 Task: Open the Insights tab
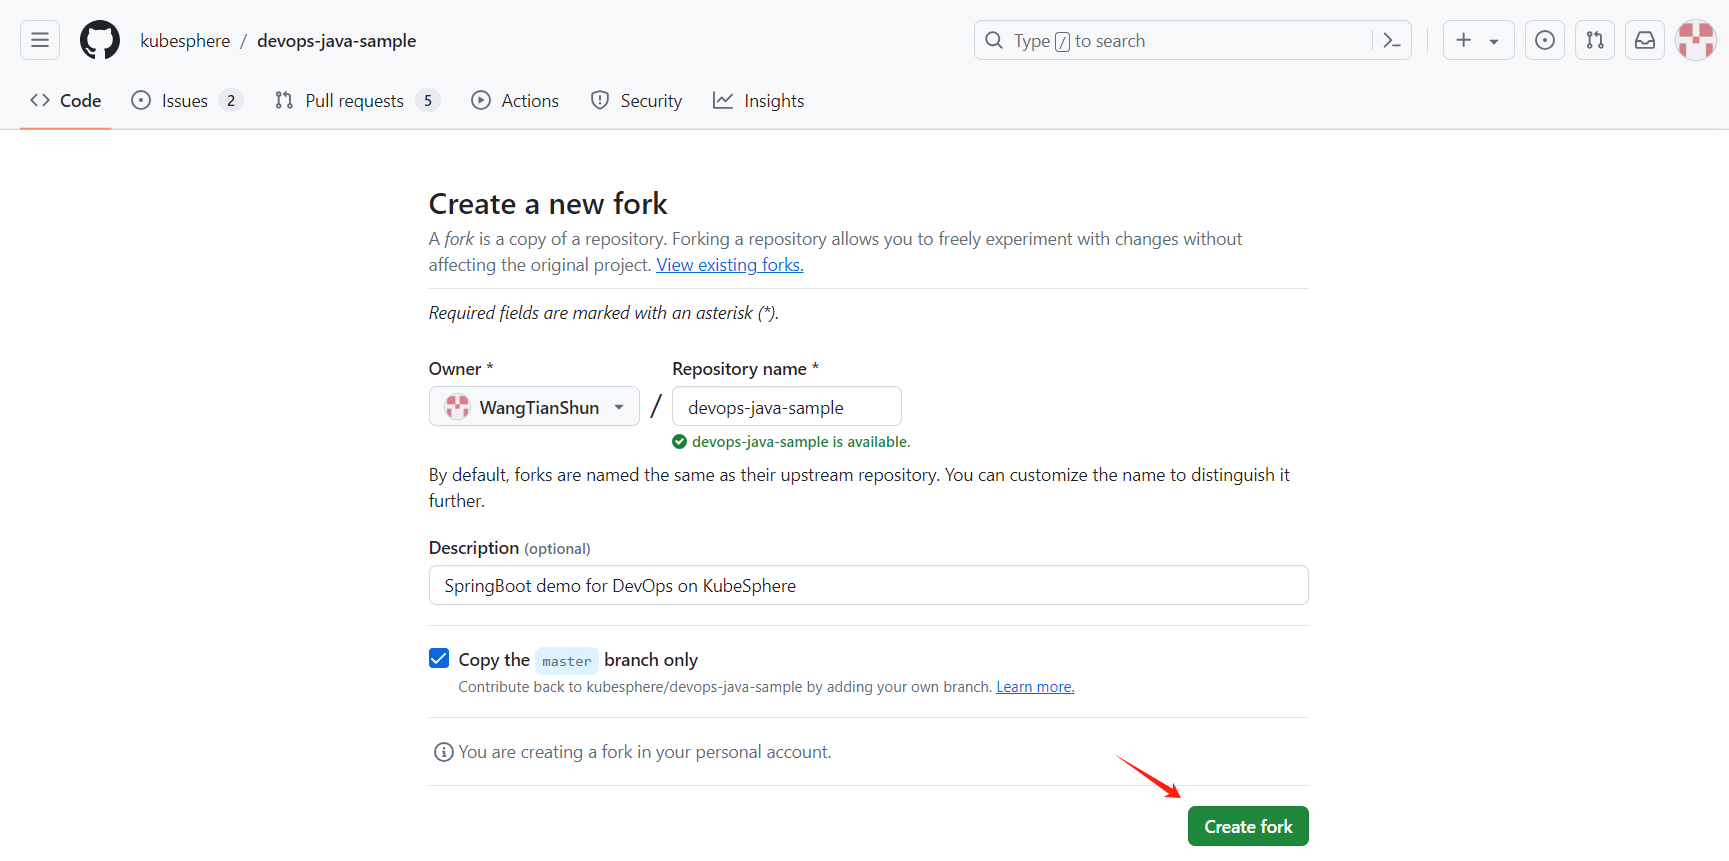[758, 101]
